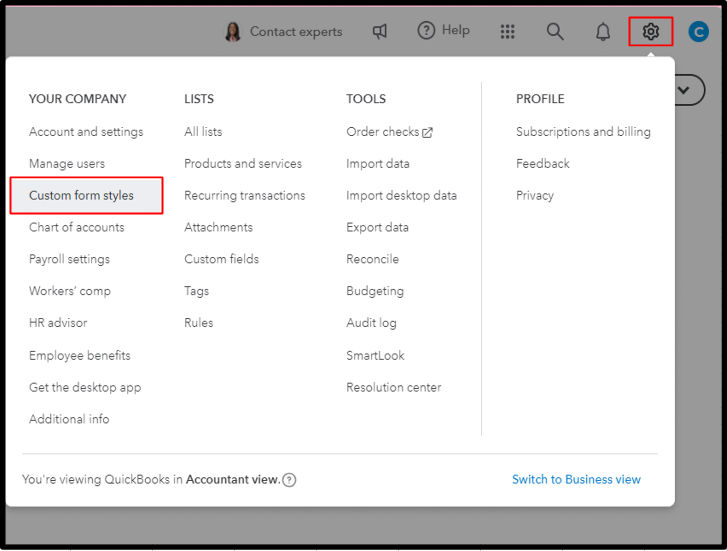Open Reconcile under Tools
727x551 pixels.
(372, 259)
